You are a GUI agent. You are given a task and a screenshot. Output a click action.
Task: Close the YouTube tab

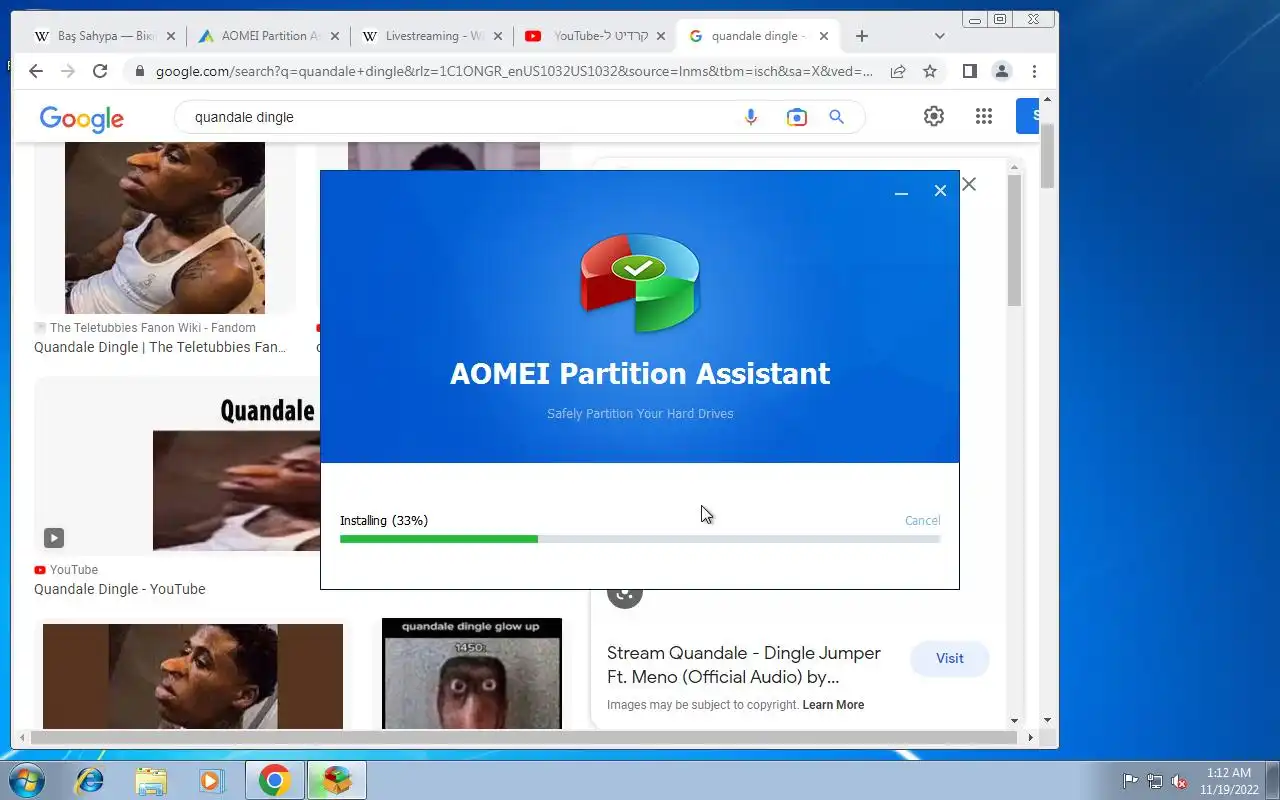[661, 36]
